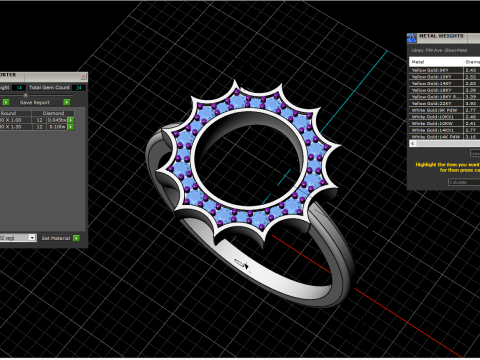Image resolution: width=480 pixels, height=360 pixels.
Task: Click Metal column header in weights table
Action: (x=436, y=62)
